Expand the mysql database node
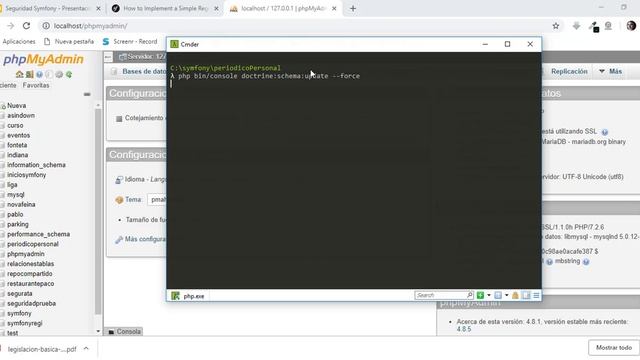The width and height of the screenshot is (640, 360). click(x=2, y=195)
